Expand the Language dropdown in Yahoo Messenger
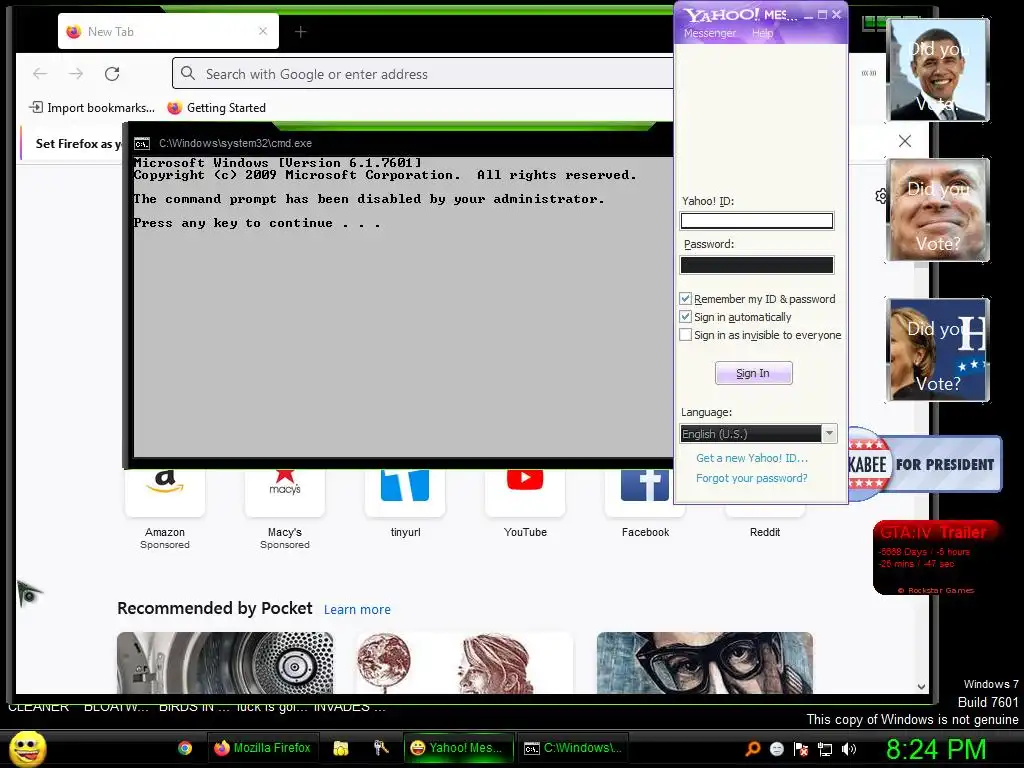 [x=829, y=434]
